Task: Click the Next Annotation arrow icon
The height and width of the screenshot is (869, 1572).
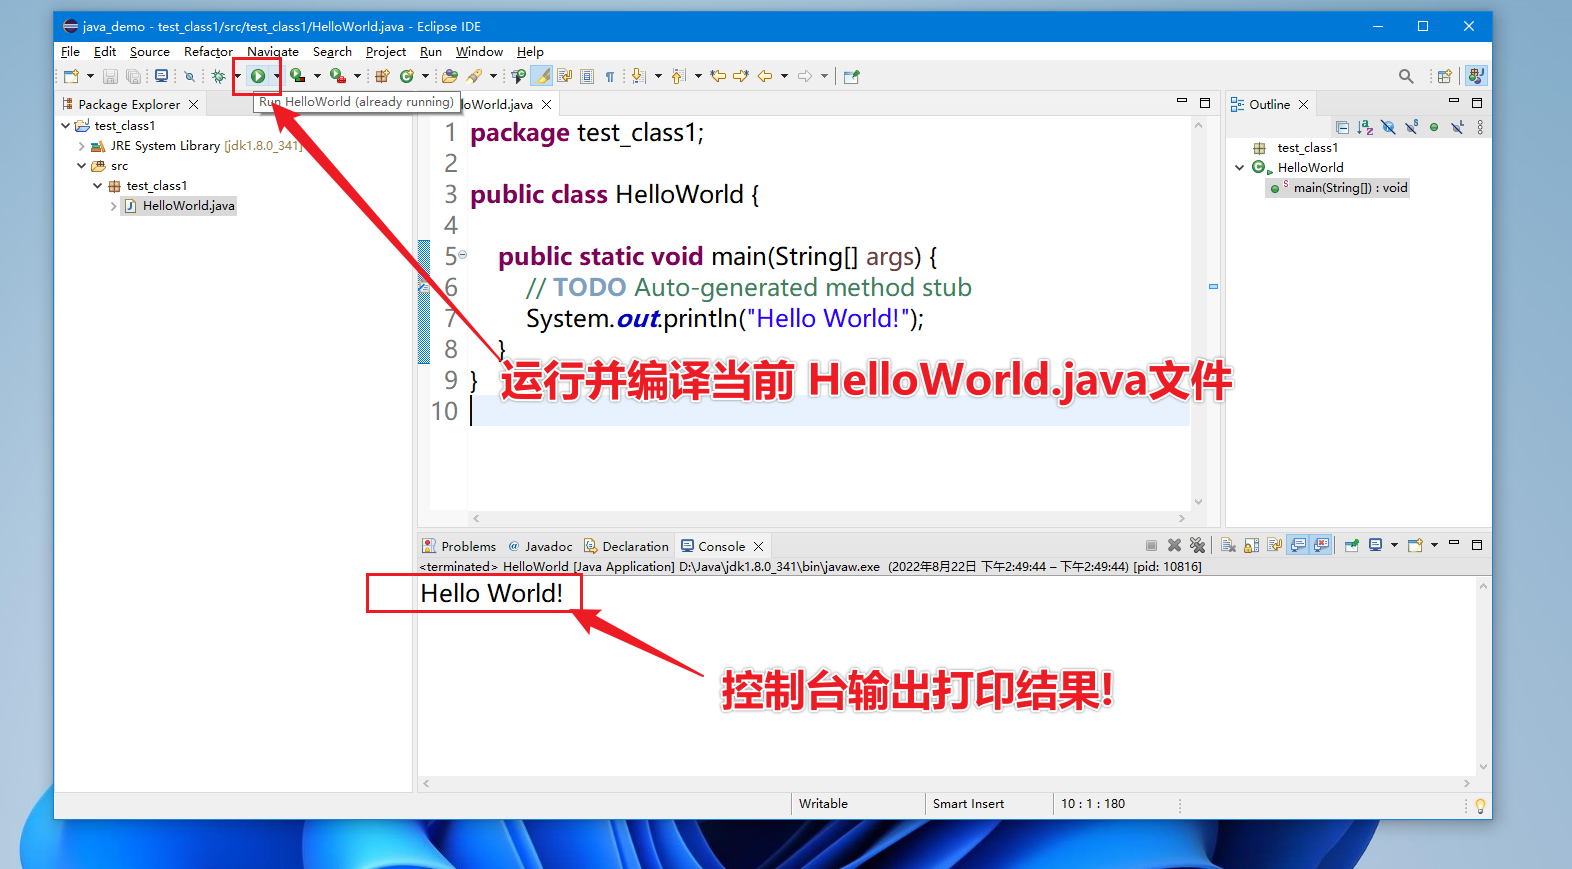Action: pyautogui.click(x=638, y=76)
